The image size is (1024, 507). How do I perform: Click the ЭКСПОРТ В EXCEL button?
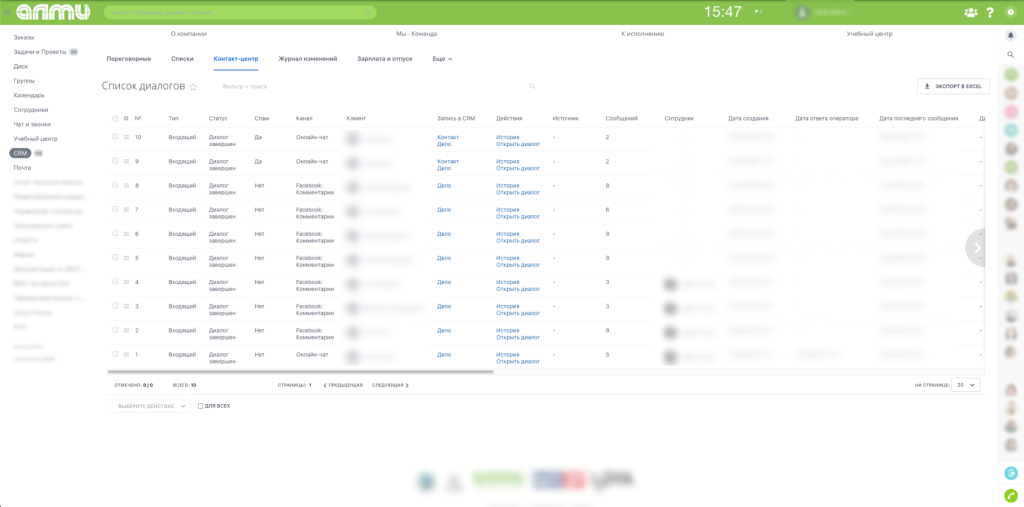pos(953,86)
